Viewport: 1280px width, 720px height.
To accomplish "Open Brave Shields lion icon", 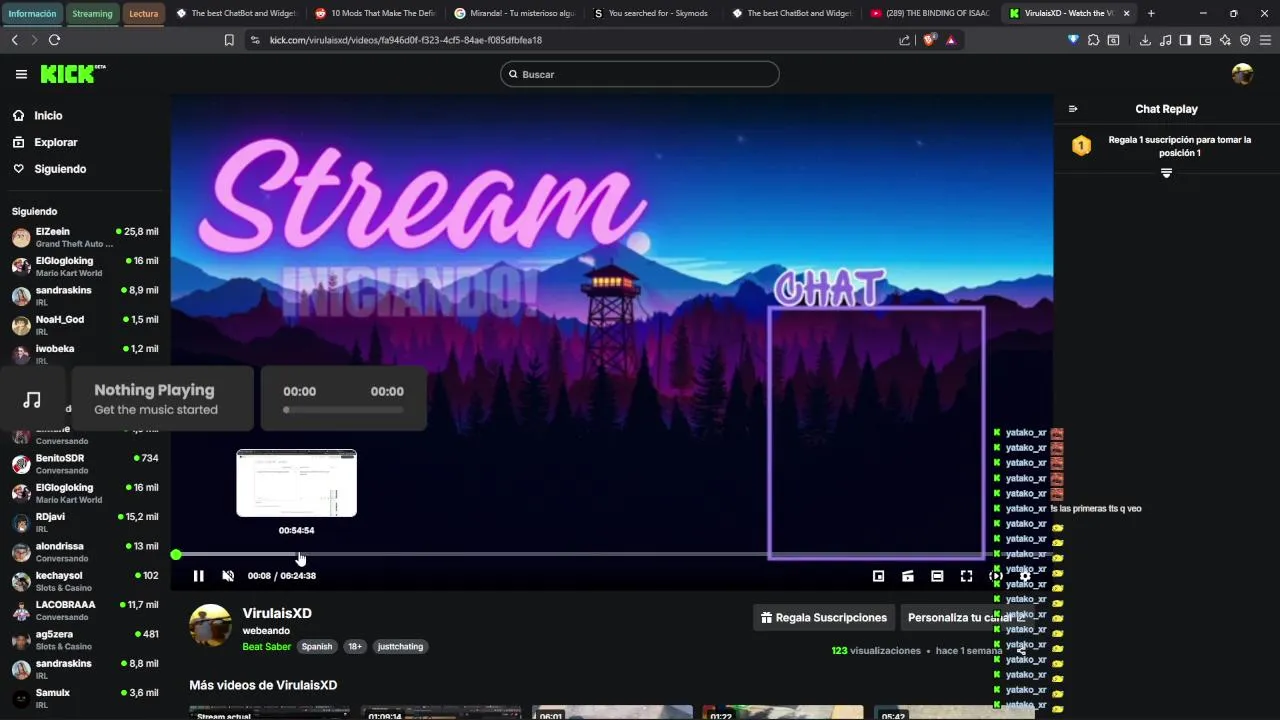I will click(x=929, y=40).
